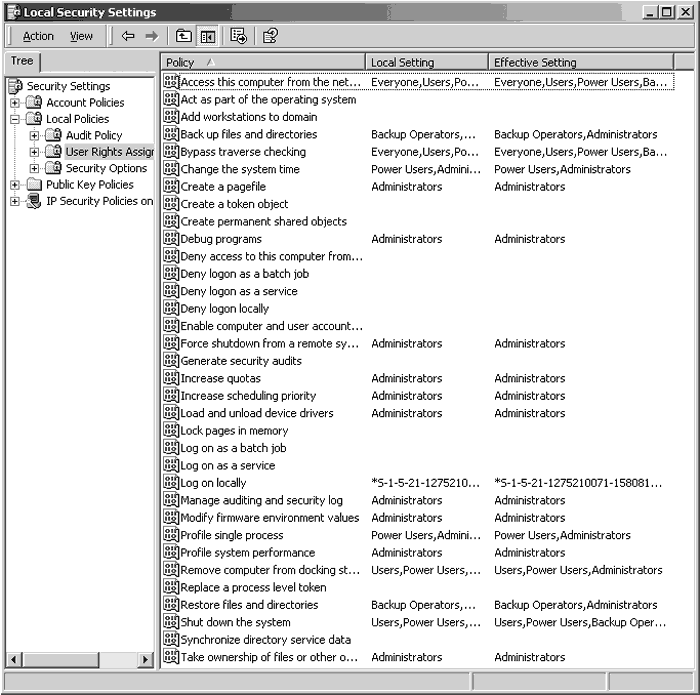Expand the Security Options node
Screen dimensions: 700x695
pos(34,168)
